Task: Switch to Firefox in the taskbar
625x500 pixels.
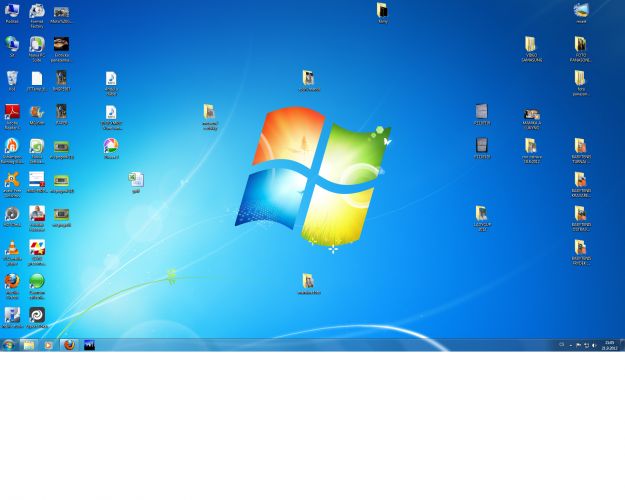Action: (x=69, y=345)
